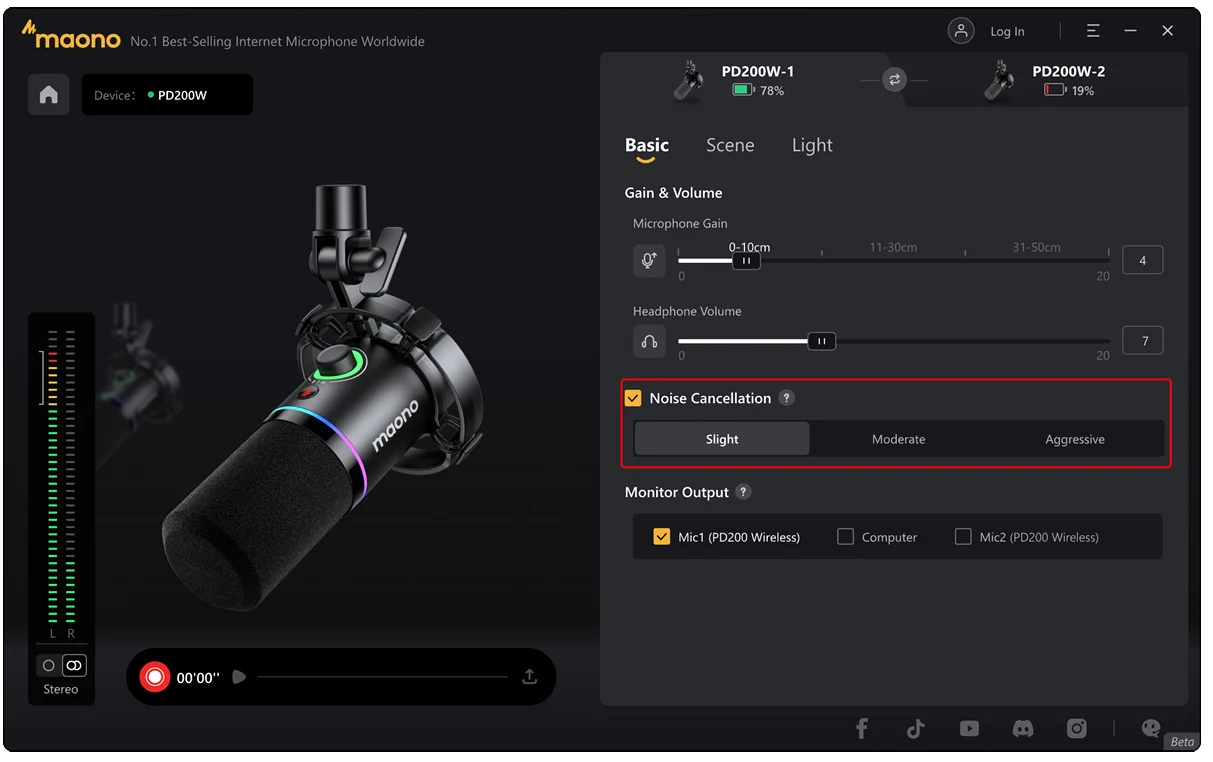1213x762 pixels.
Task: Click the Headphone Volume slider handle
Action: [x=821, y=341]
